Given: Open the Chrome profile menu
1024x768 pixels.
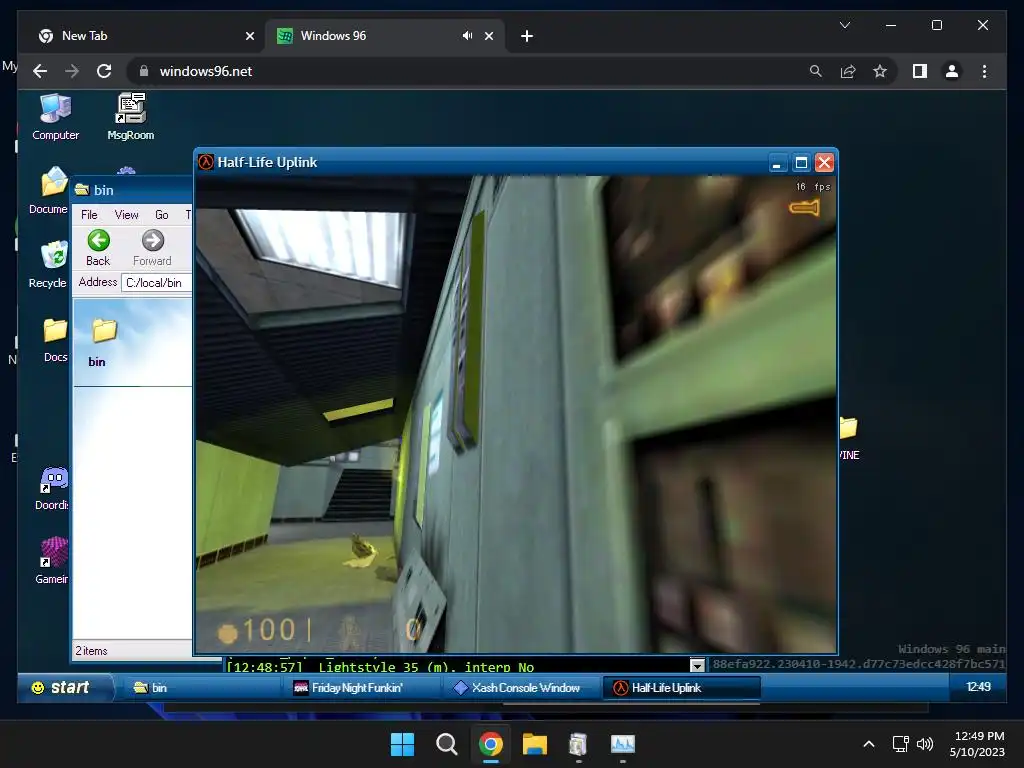Looking at the screenshot, I should point(952,71).
